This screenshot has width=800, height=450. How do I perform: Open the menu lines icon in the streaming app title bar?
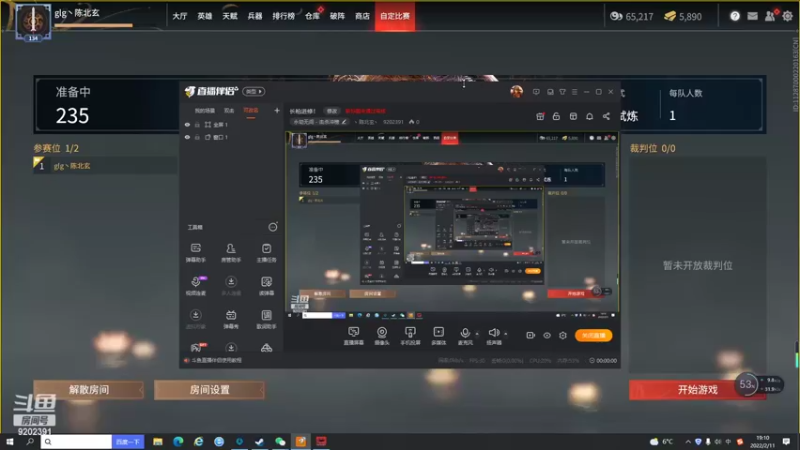click(x=574, y=92)
